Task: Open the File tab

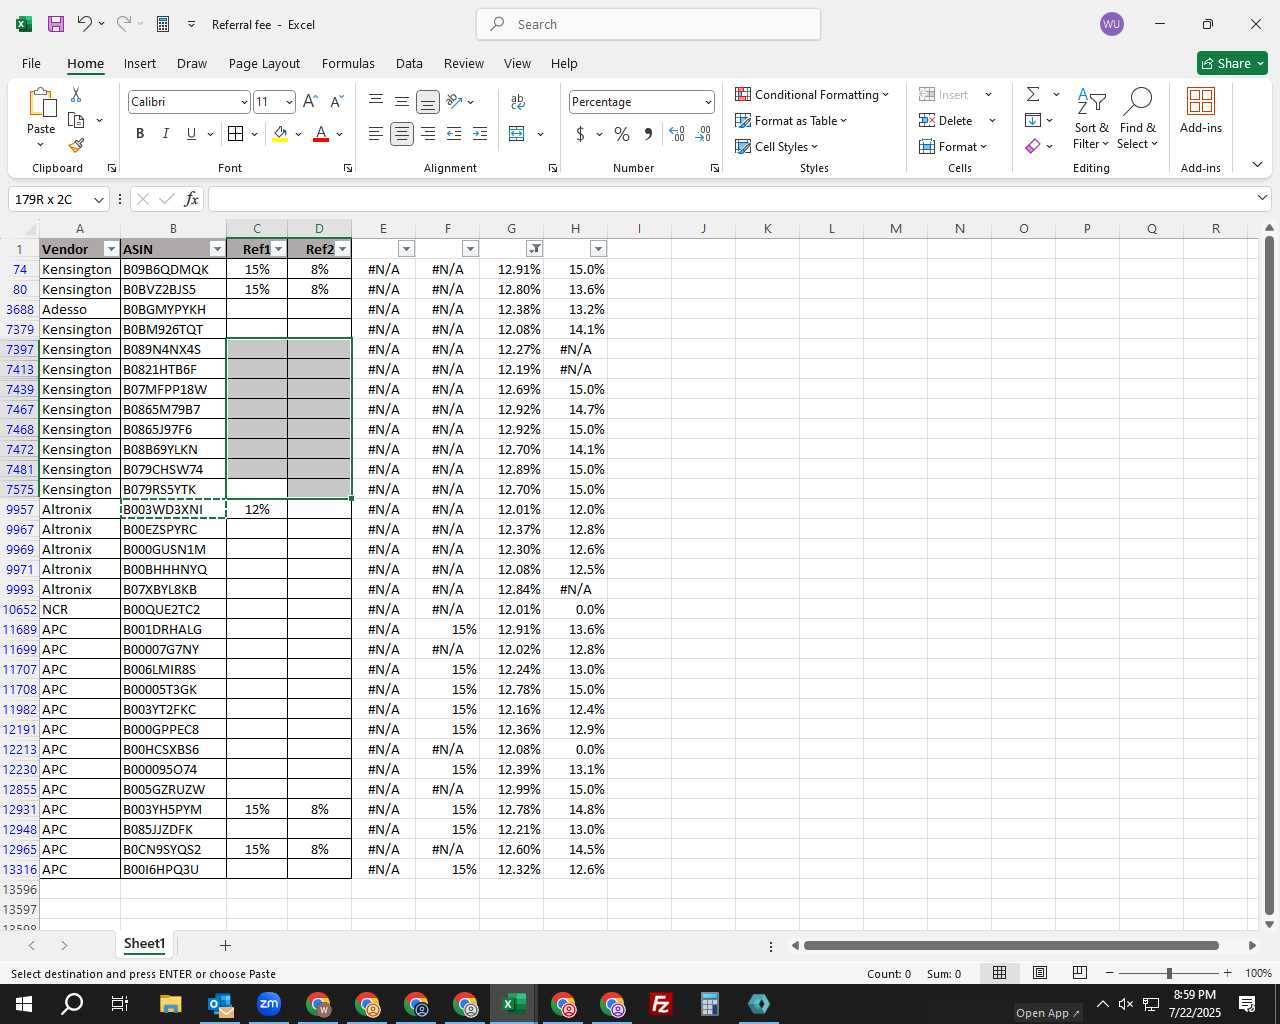Action: 31,63
